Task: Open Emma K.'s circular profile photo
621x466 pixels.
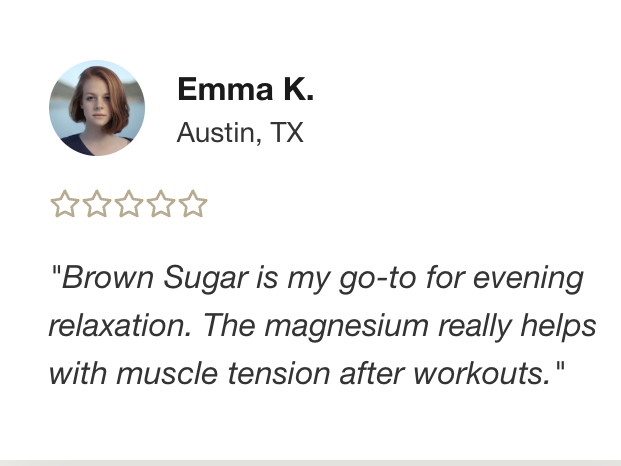Action: (97, 108)
